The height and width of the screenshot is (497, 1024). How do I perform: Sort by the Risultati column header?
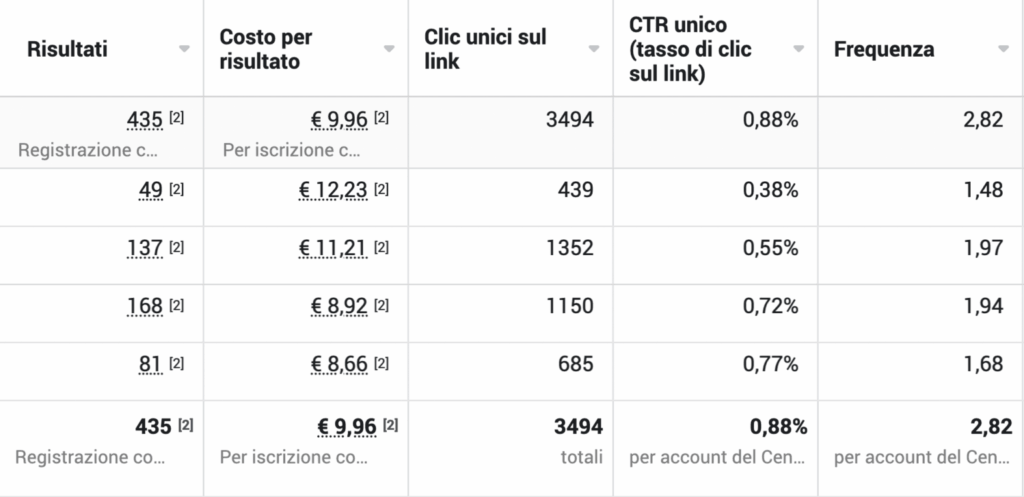coord(68,49)
